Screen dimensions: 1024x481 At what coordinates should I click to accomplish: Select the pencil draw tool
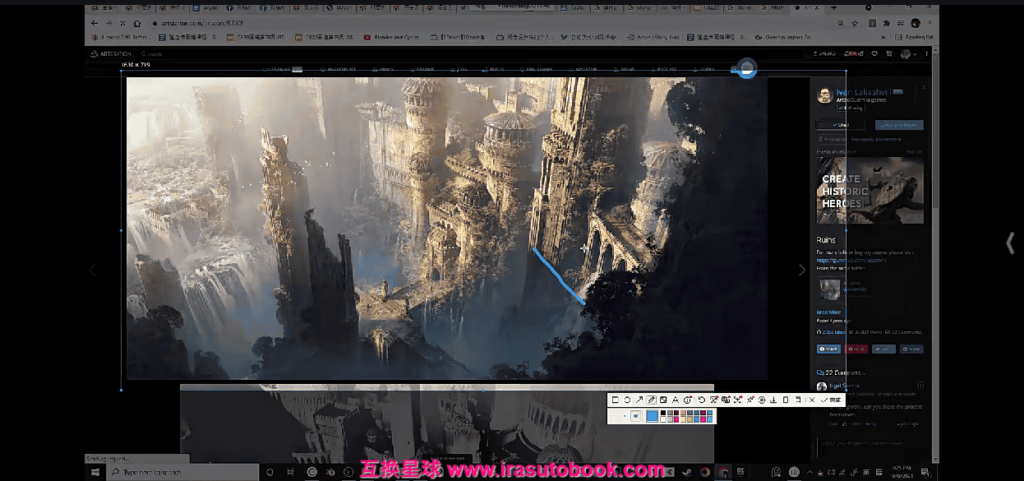651,399
